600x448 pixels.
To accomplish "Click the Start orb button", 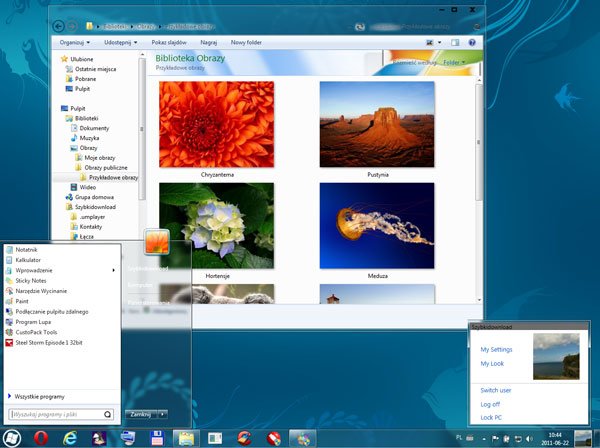I will (11, 438).
